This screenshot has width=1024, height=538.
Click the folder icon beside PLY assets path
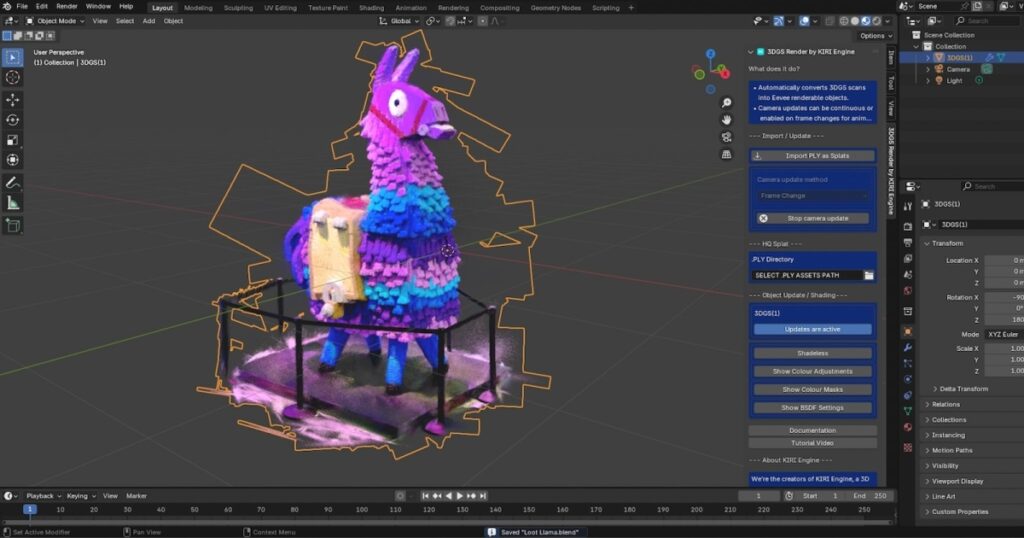[x=869, y=276]
